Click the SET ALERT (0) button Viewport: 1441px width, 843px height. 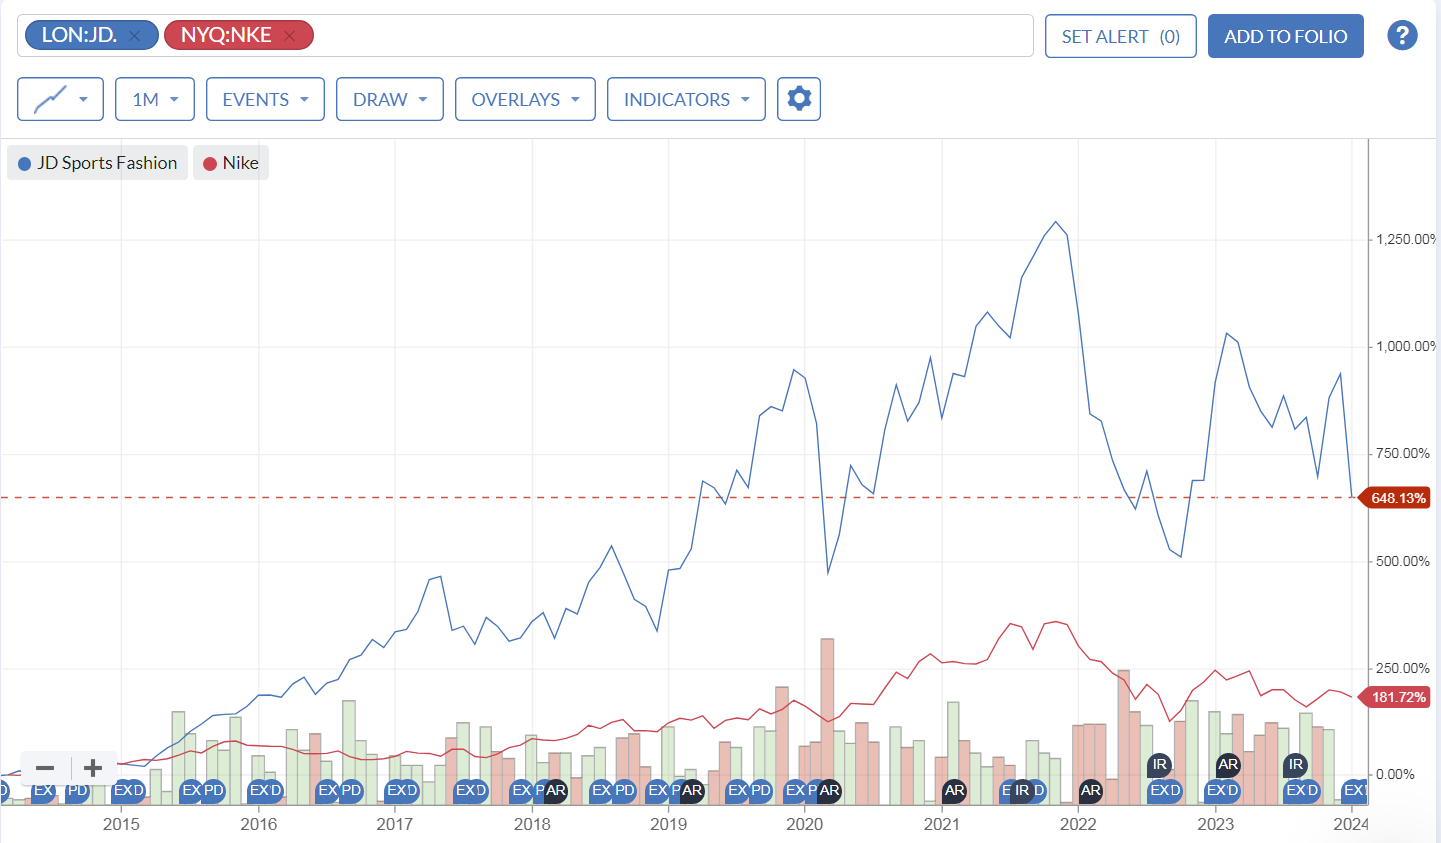pos(1121,36)
